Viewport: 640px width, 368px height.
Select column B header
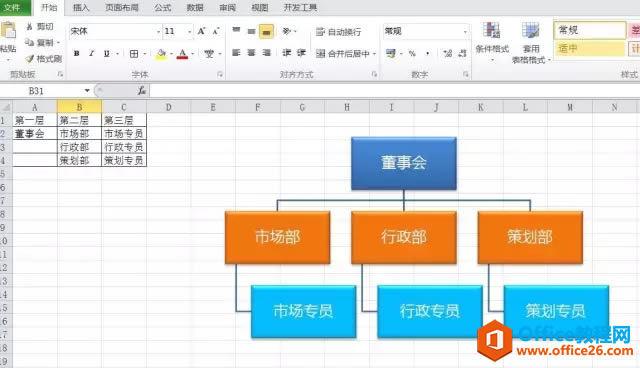pyautogui.click(x=79, y=107)
